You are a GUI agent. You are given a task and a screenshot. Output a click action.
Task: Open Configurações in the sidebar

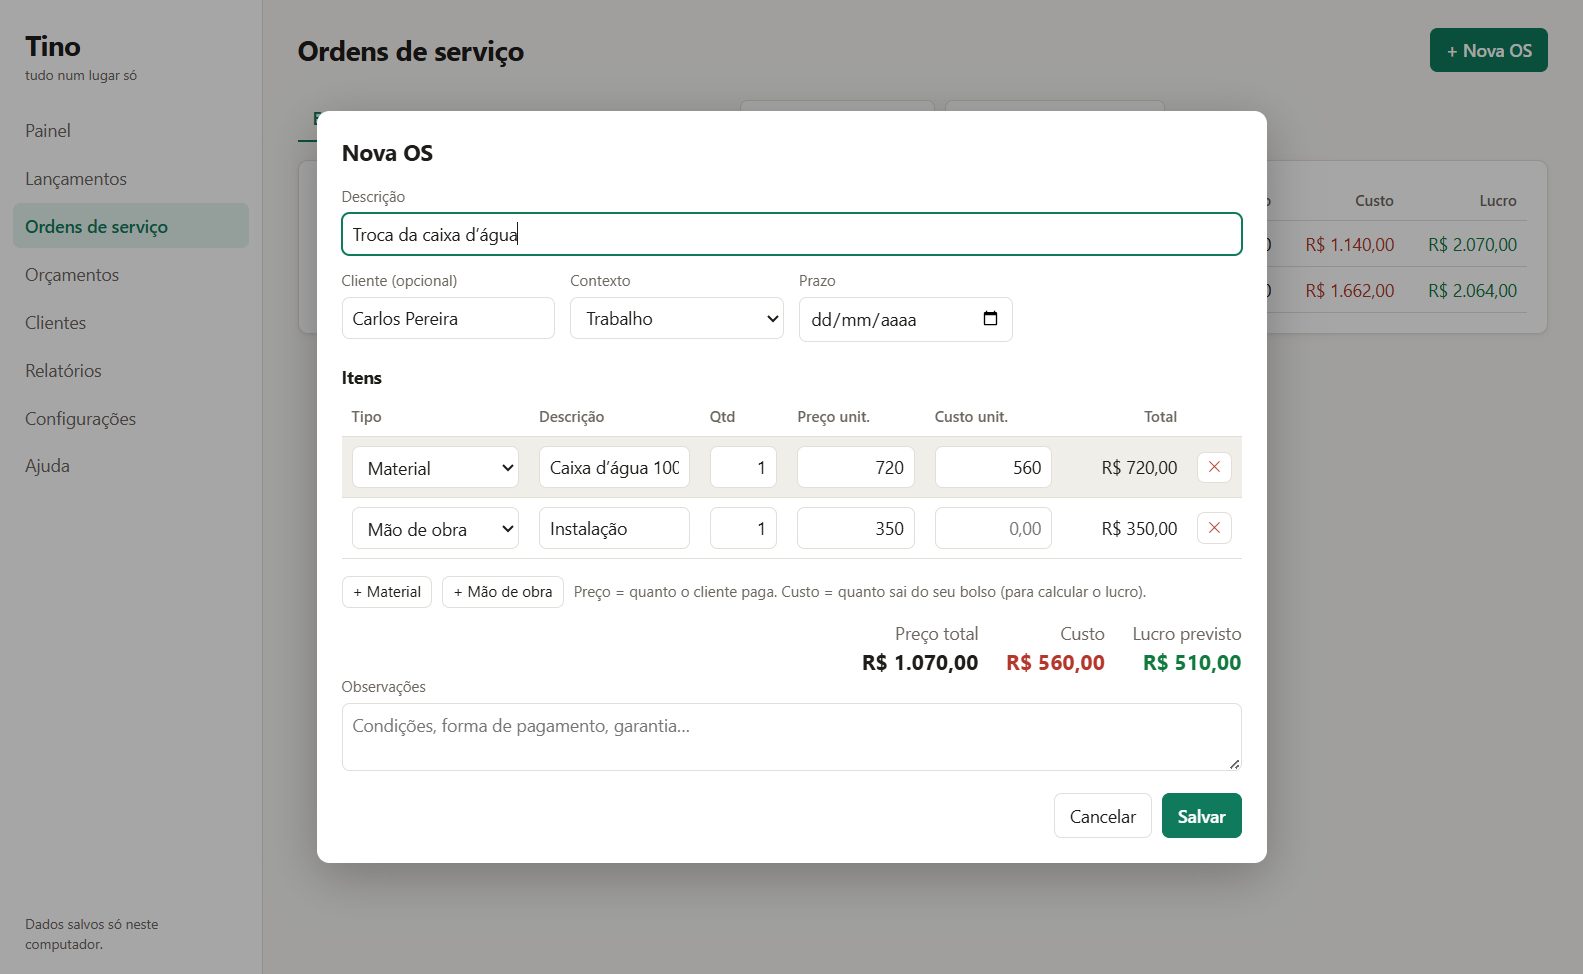131,419
